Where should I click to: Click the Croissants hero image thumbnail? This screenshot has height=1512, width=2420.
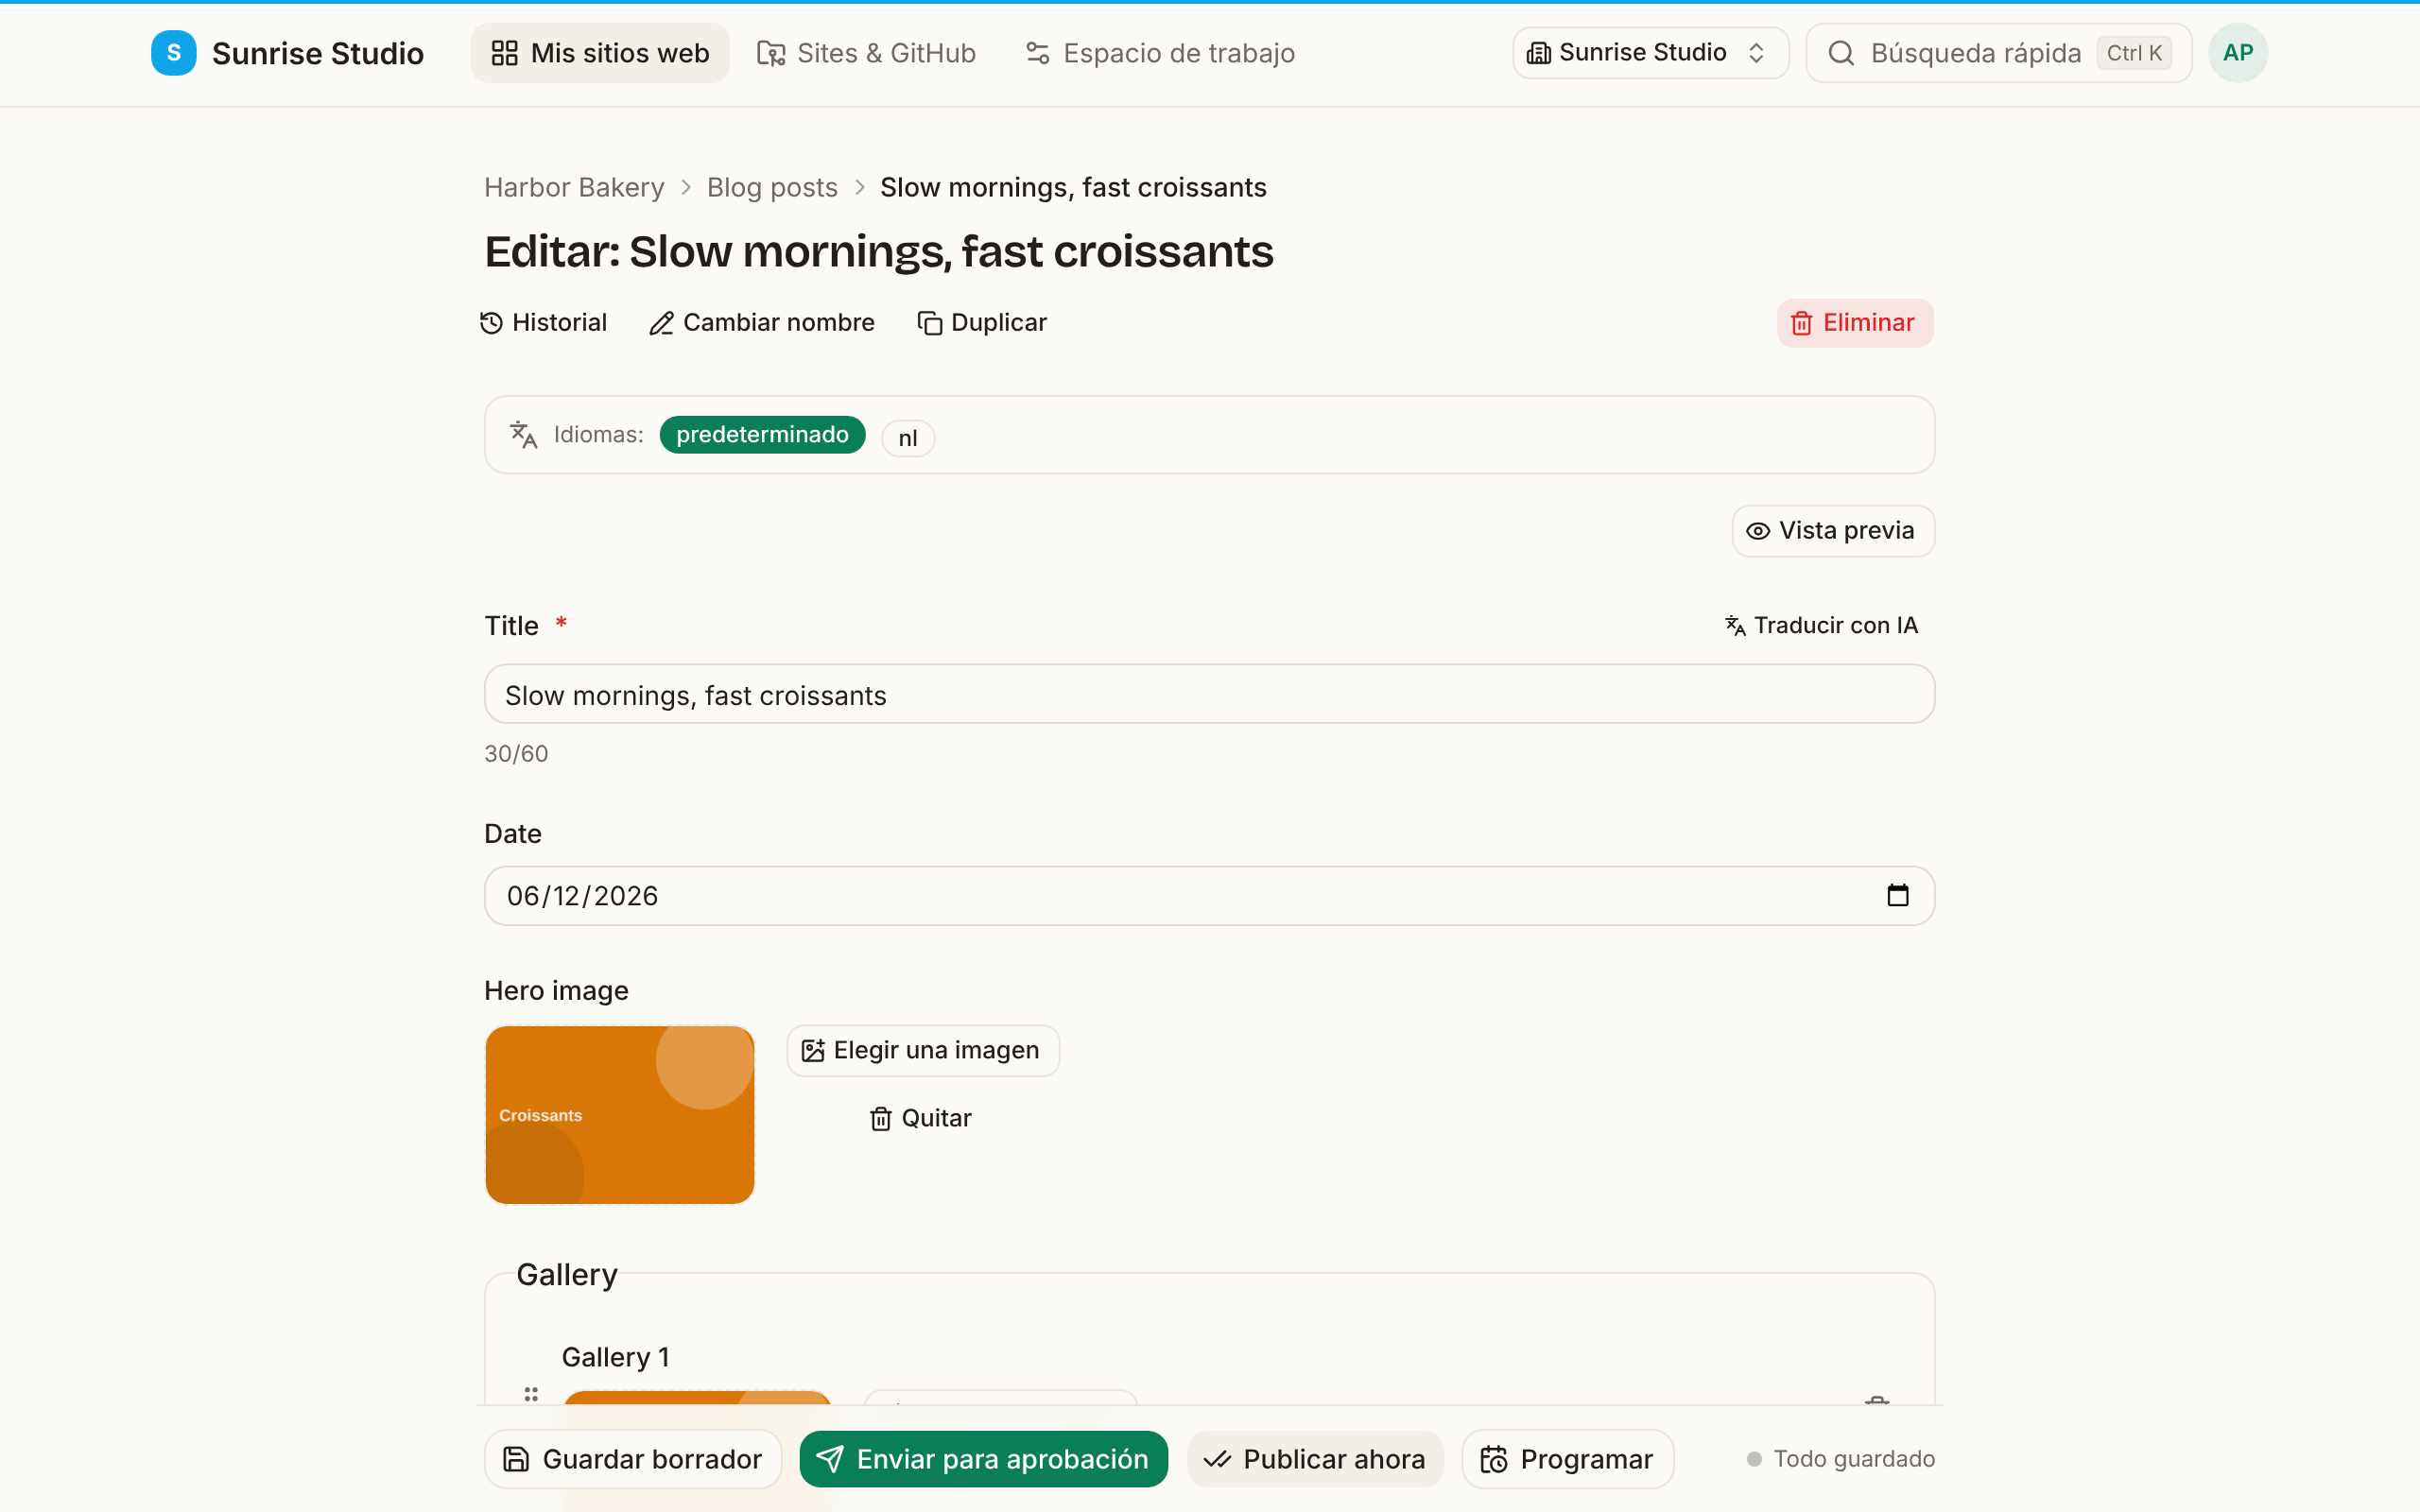pos(619,1115)
